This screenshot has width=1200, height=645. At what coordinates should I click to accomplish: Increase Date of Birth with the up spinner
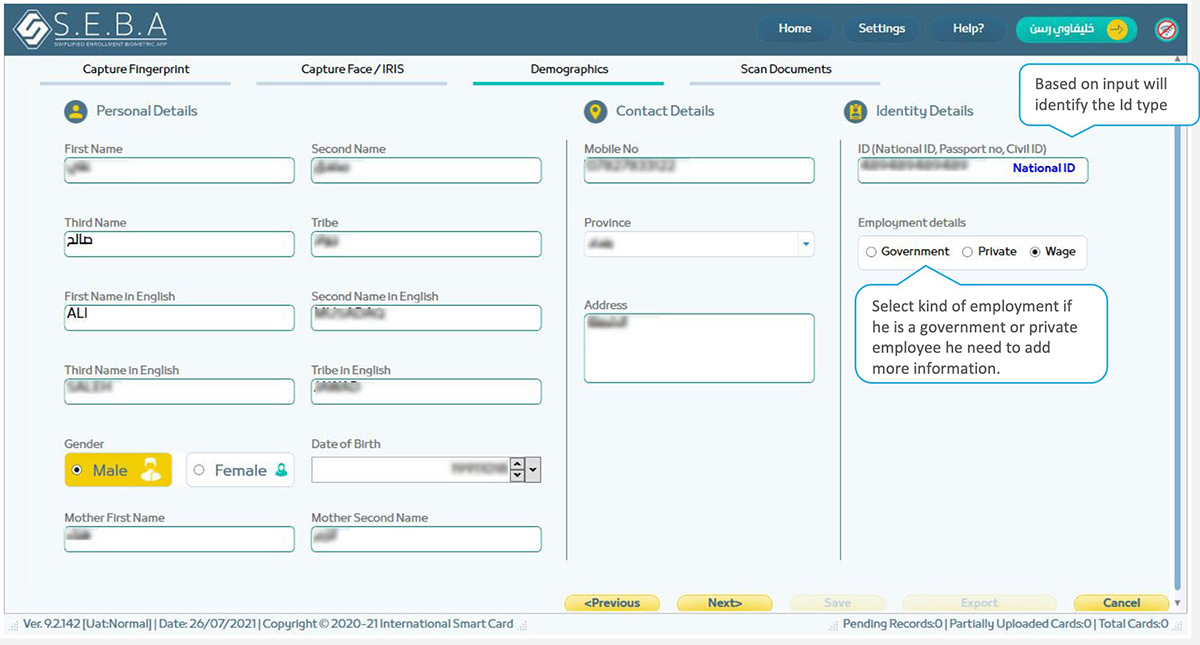point(517,464)
